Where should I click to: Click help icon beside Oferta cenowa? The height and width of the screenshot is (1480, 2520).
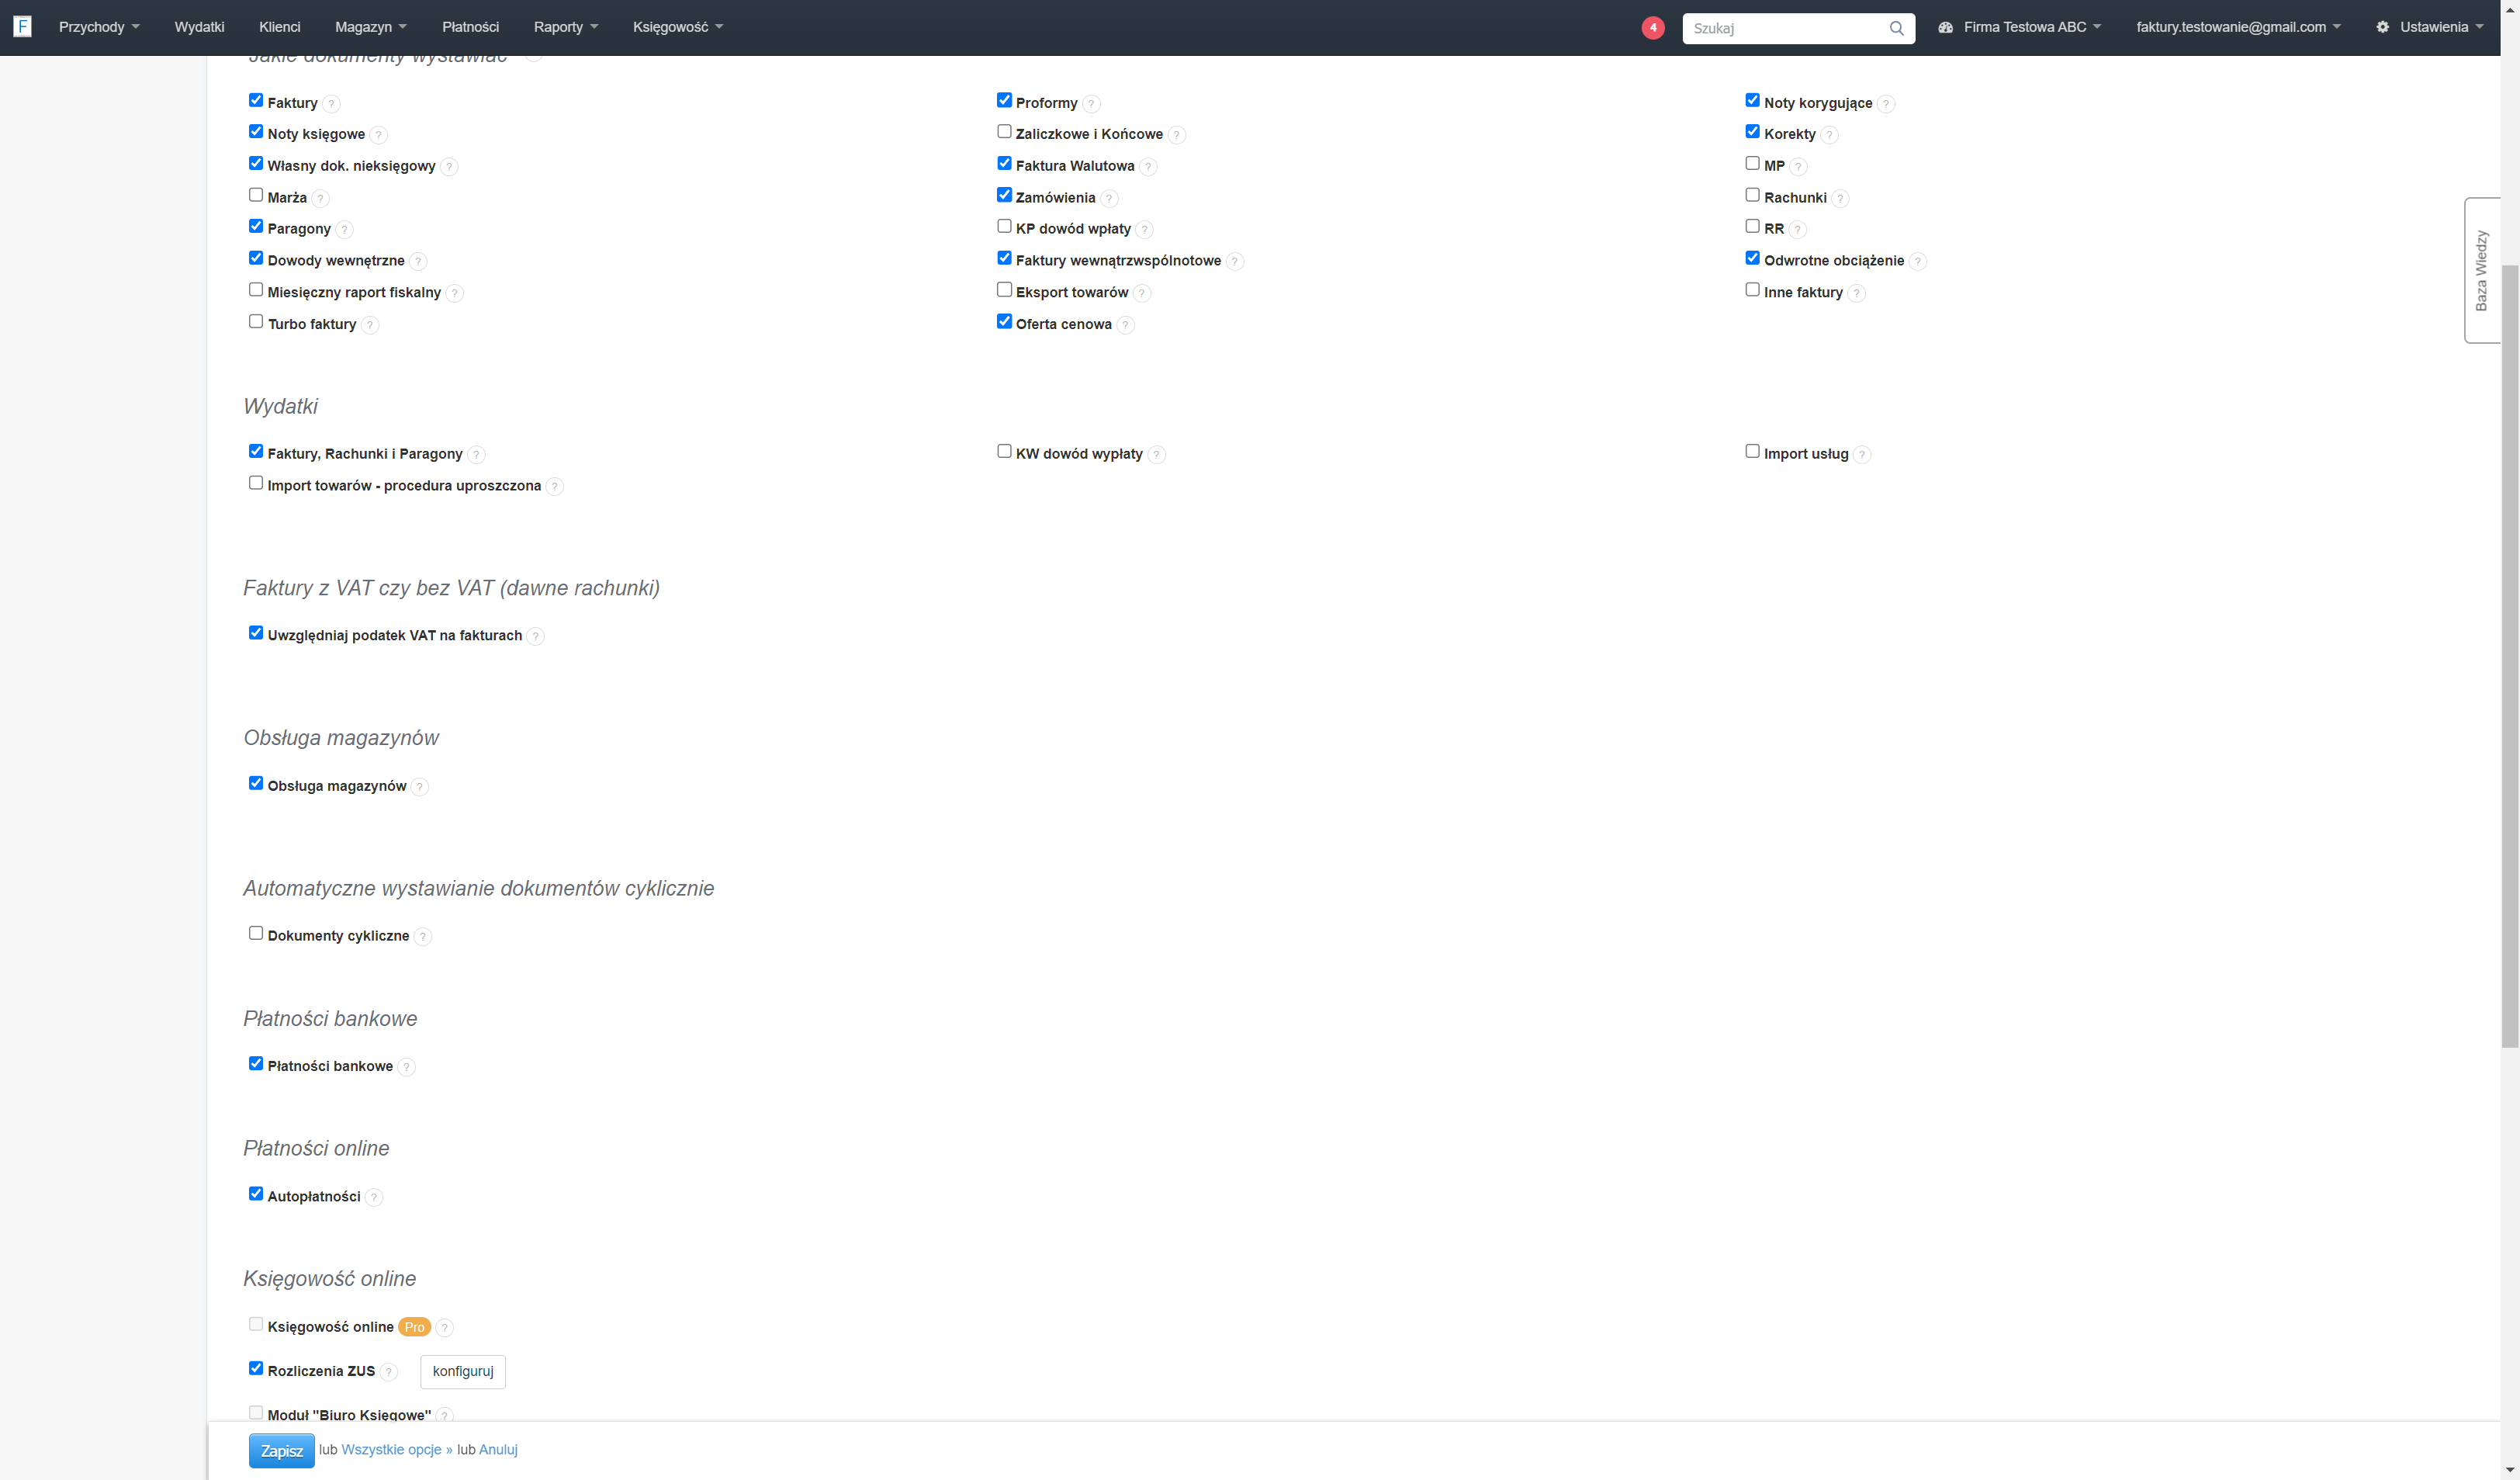pos(1126,325)
